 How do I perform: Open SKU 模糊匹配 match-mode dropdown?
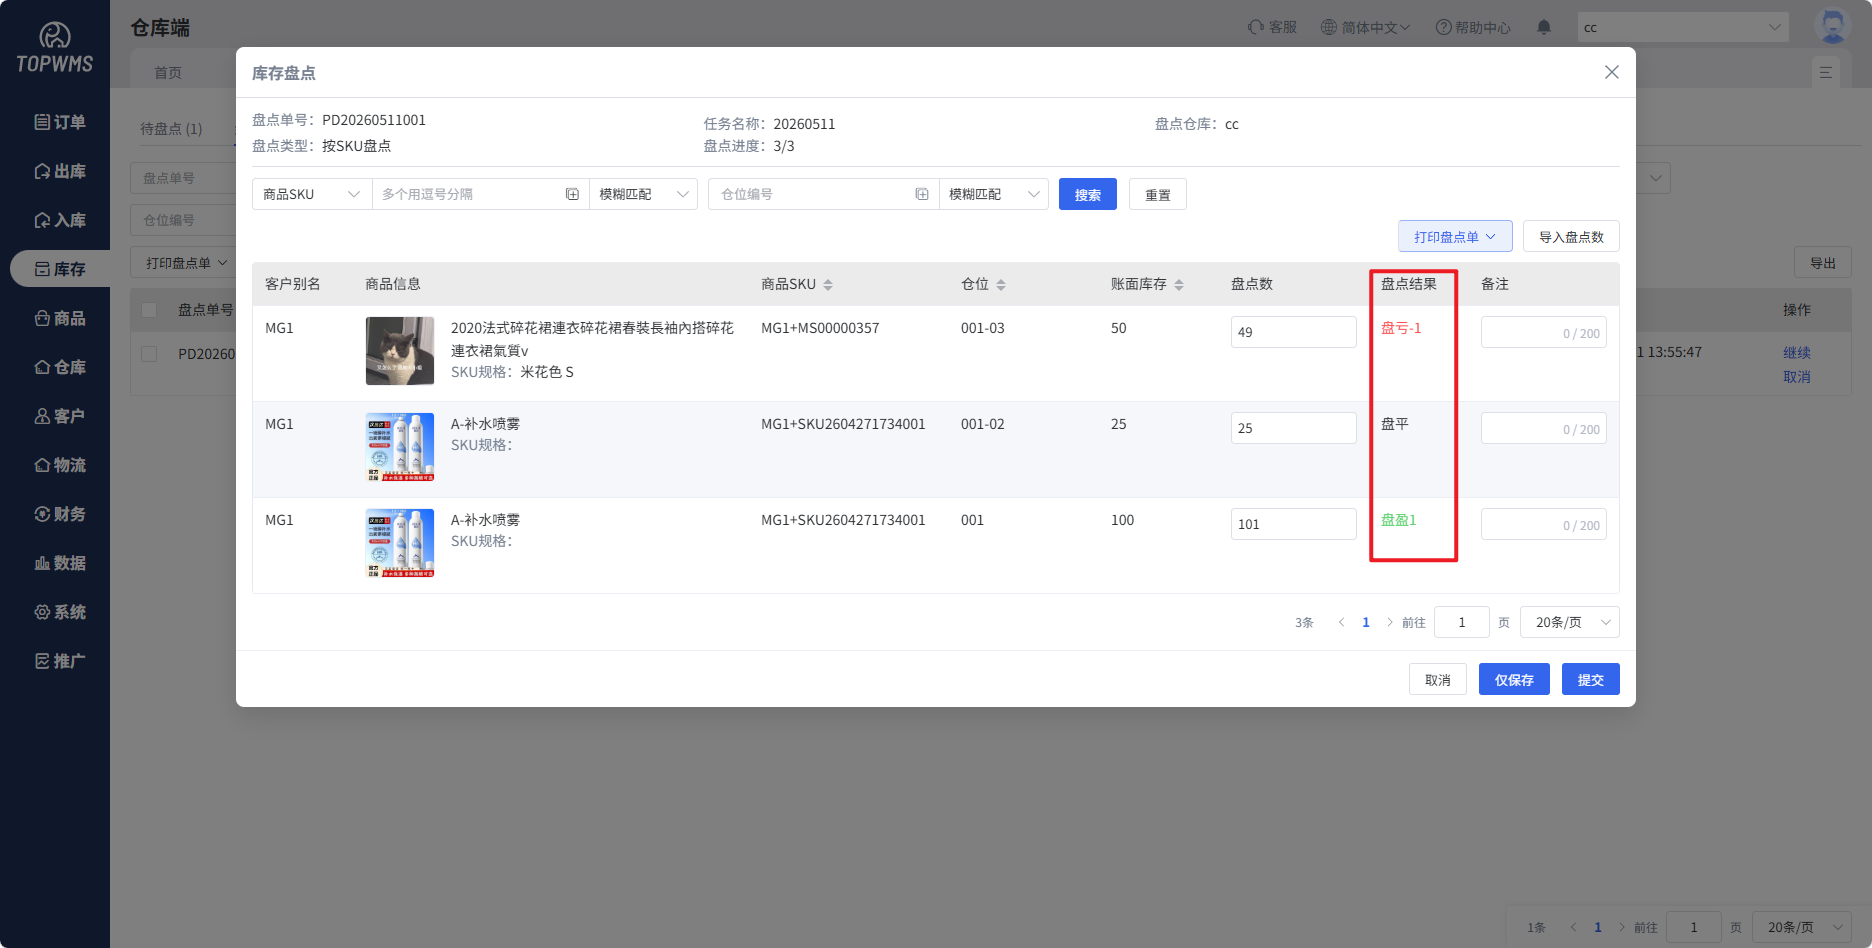[x=643, y=194]
